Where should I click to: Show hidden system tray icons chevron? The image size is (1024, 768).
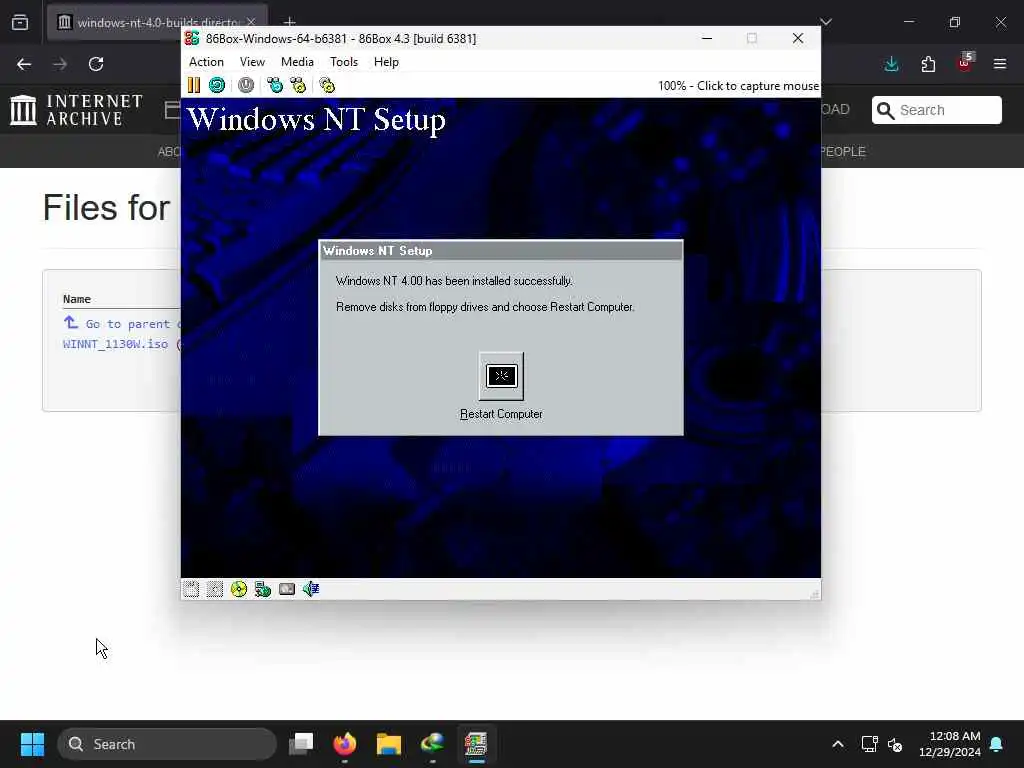click(x=838, y=744)
